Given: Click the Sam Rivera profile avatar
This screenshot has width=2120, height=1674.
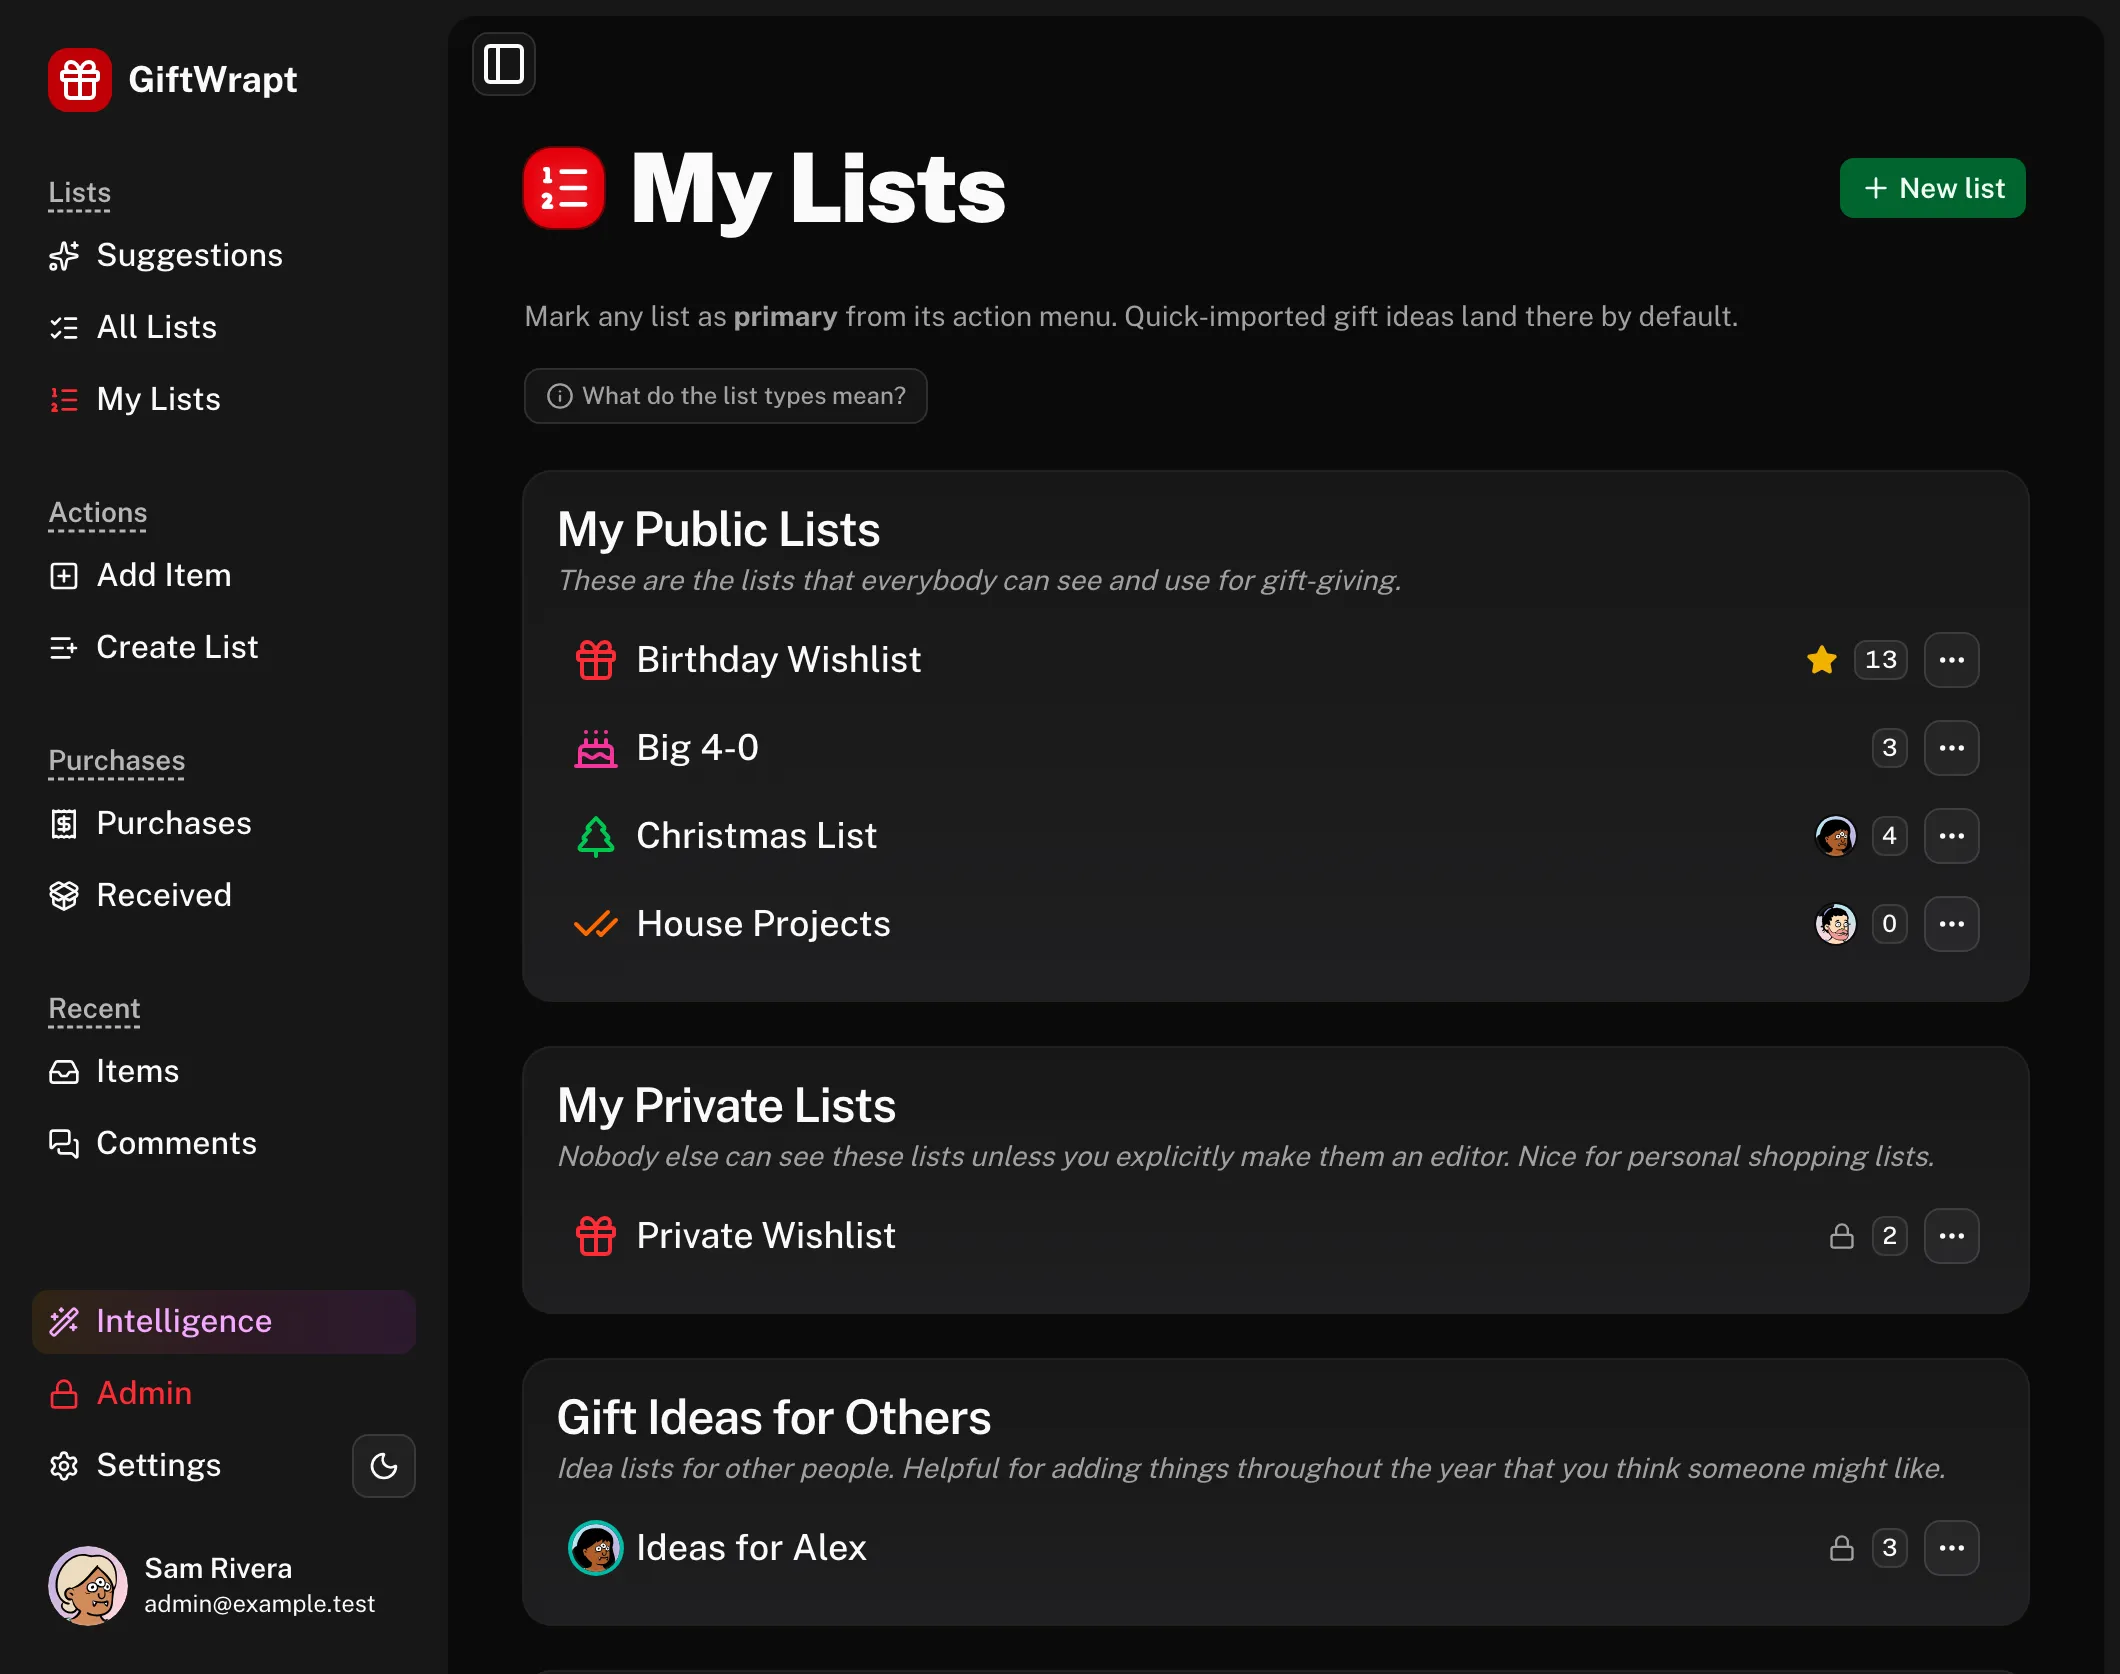Looking at the screenshot, I should (88, 1586).
